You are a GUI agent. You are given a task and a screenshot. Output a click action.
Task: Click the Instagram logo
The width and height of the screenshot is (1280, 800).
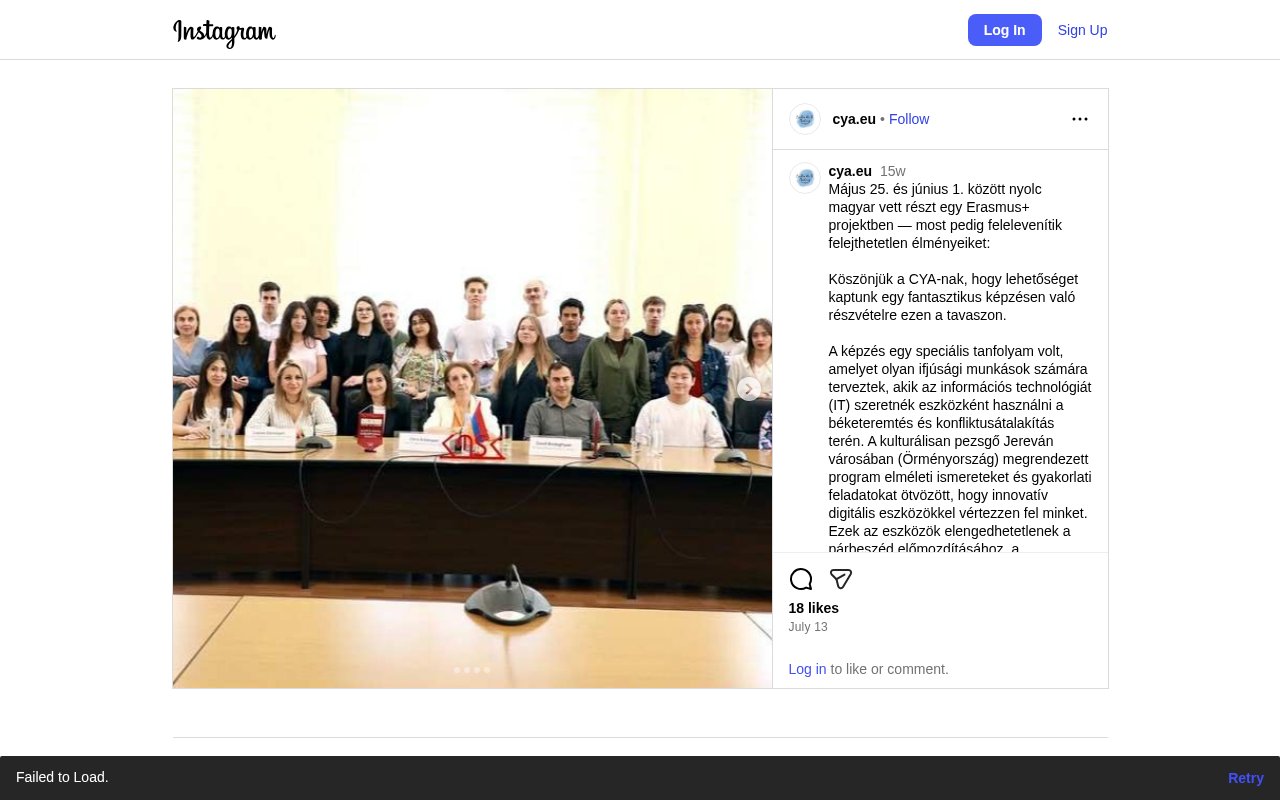(224, 32)
